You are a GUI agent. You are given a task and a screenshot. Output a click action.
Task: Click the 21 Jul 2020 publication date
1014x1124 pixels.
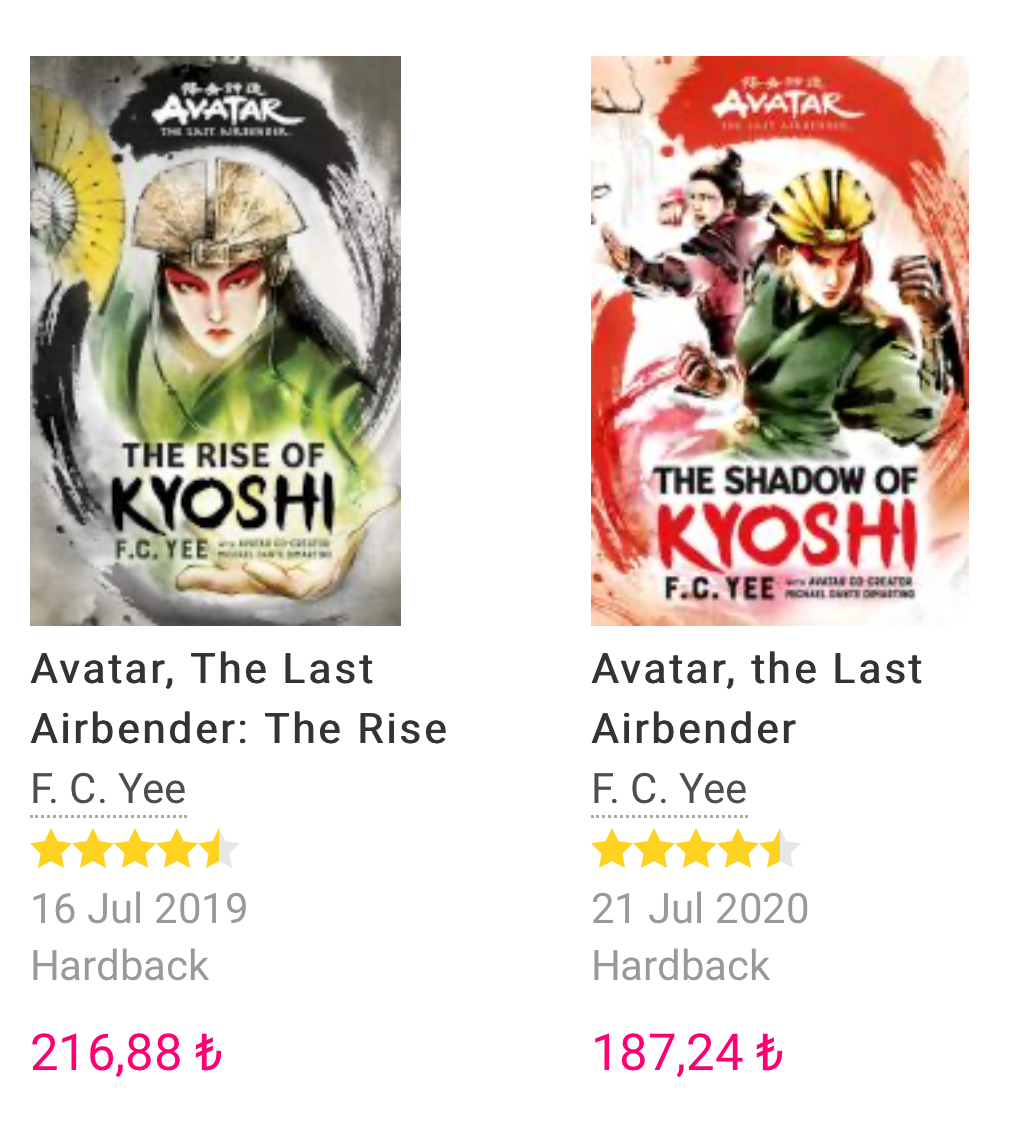point(700,909)
